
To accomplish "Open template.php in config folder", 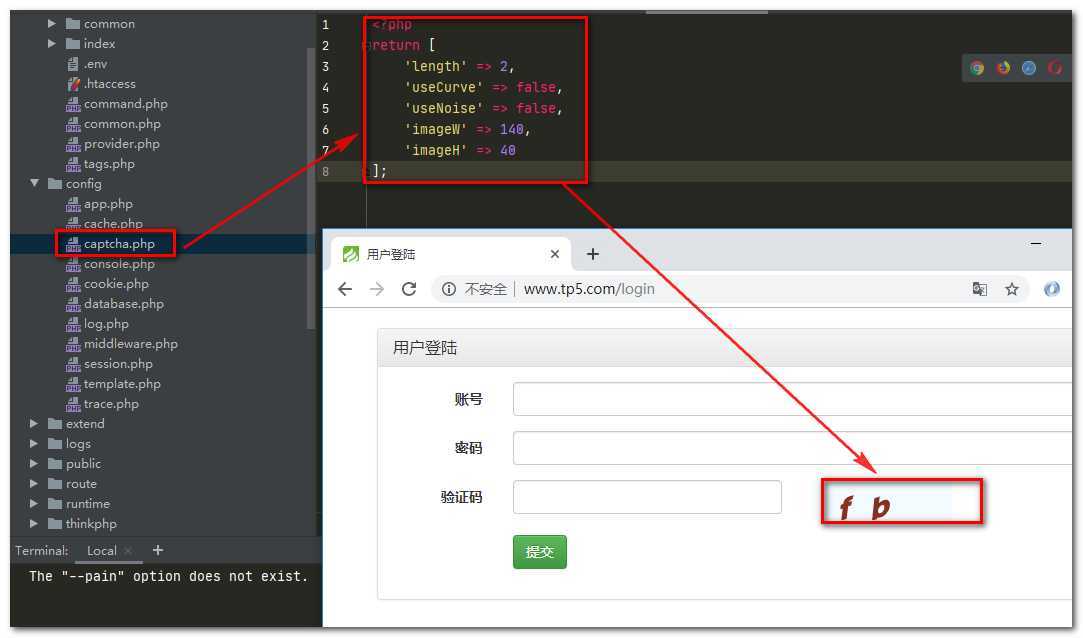I will [x=122, y=385].
